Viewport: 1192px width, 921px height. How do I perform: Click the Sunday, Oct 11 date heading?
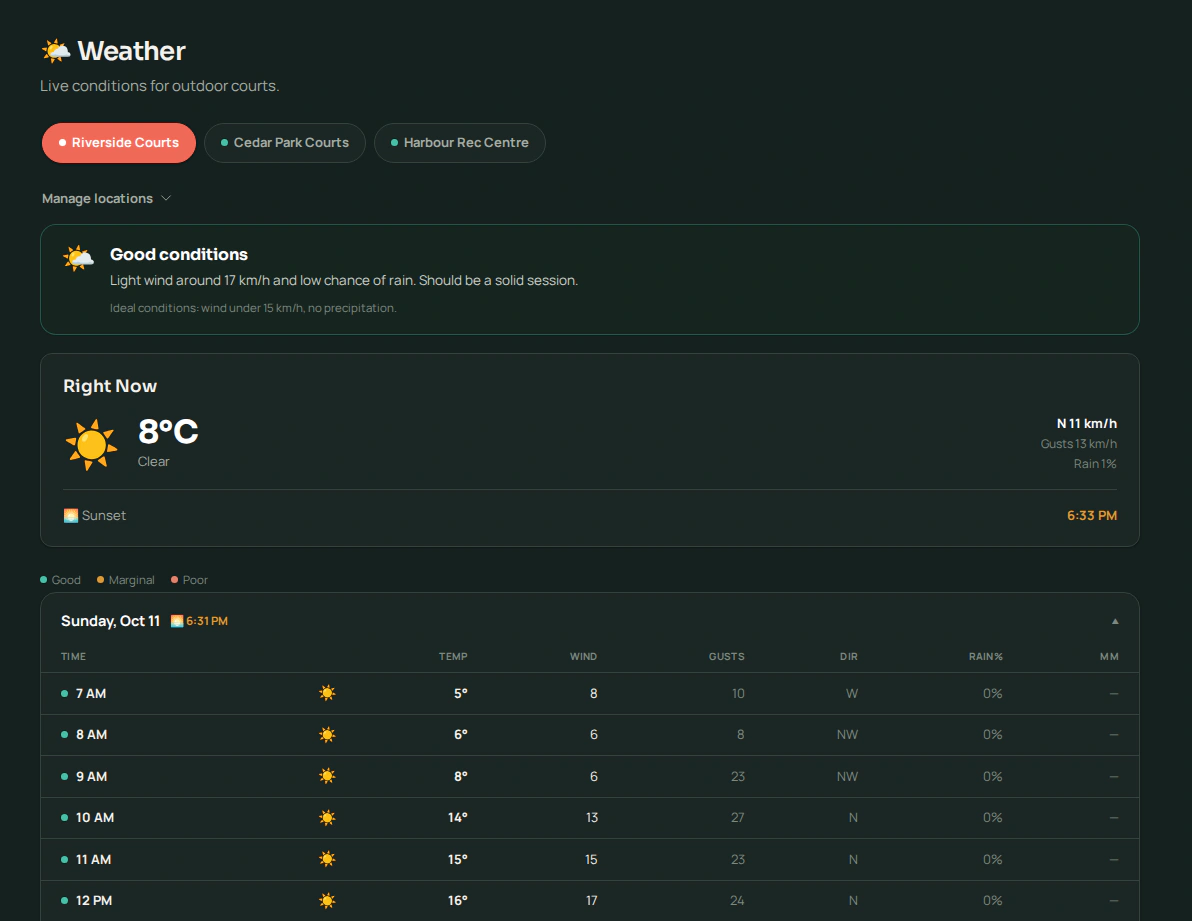[x=110, y=621]
